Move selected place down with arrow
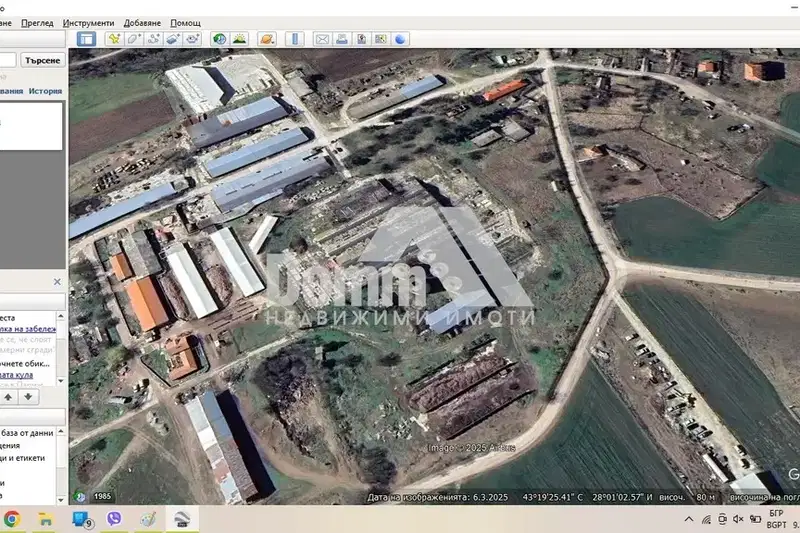This screenshot has width=800, height=533. click(28, 397)
